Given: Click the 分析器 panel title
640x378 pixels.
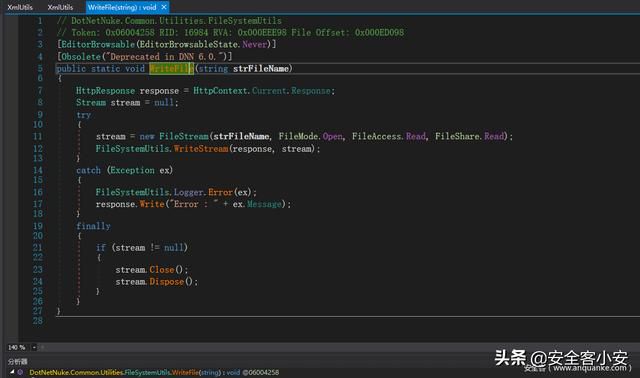Looking at the screenshot, I should click(18, 361).
